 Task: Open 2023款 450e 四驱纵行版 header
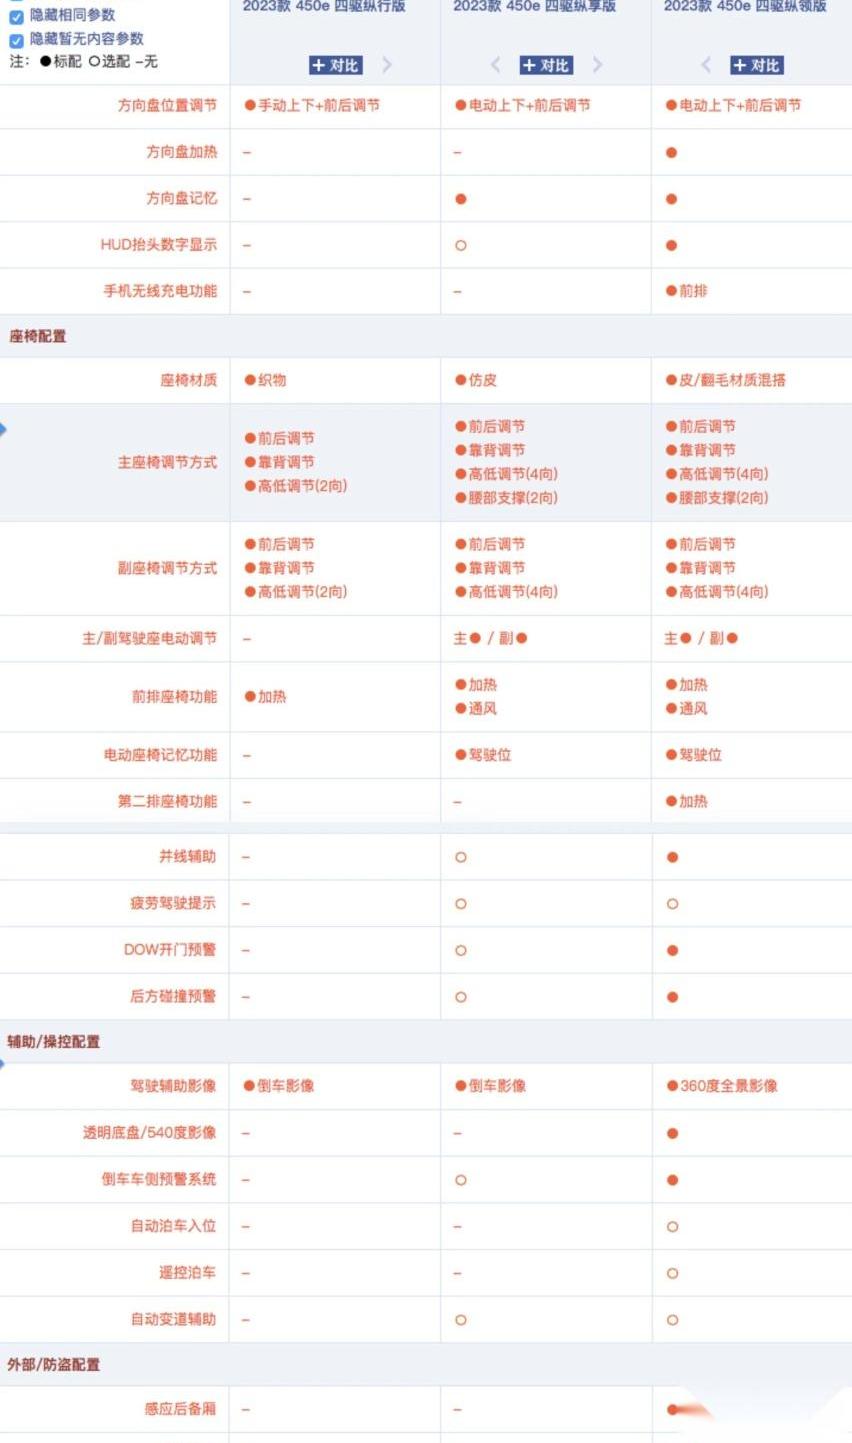[324, 6]
